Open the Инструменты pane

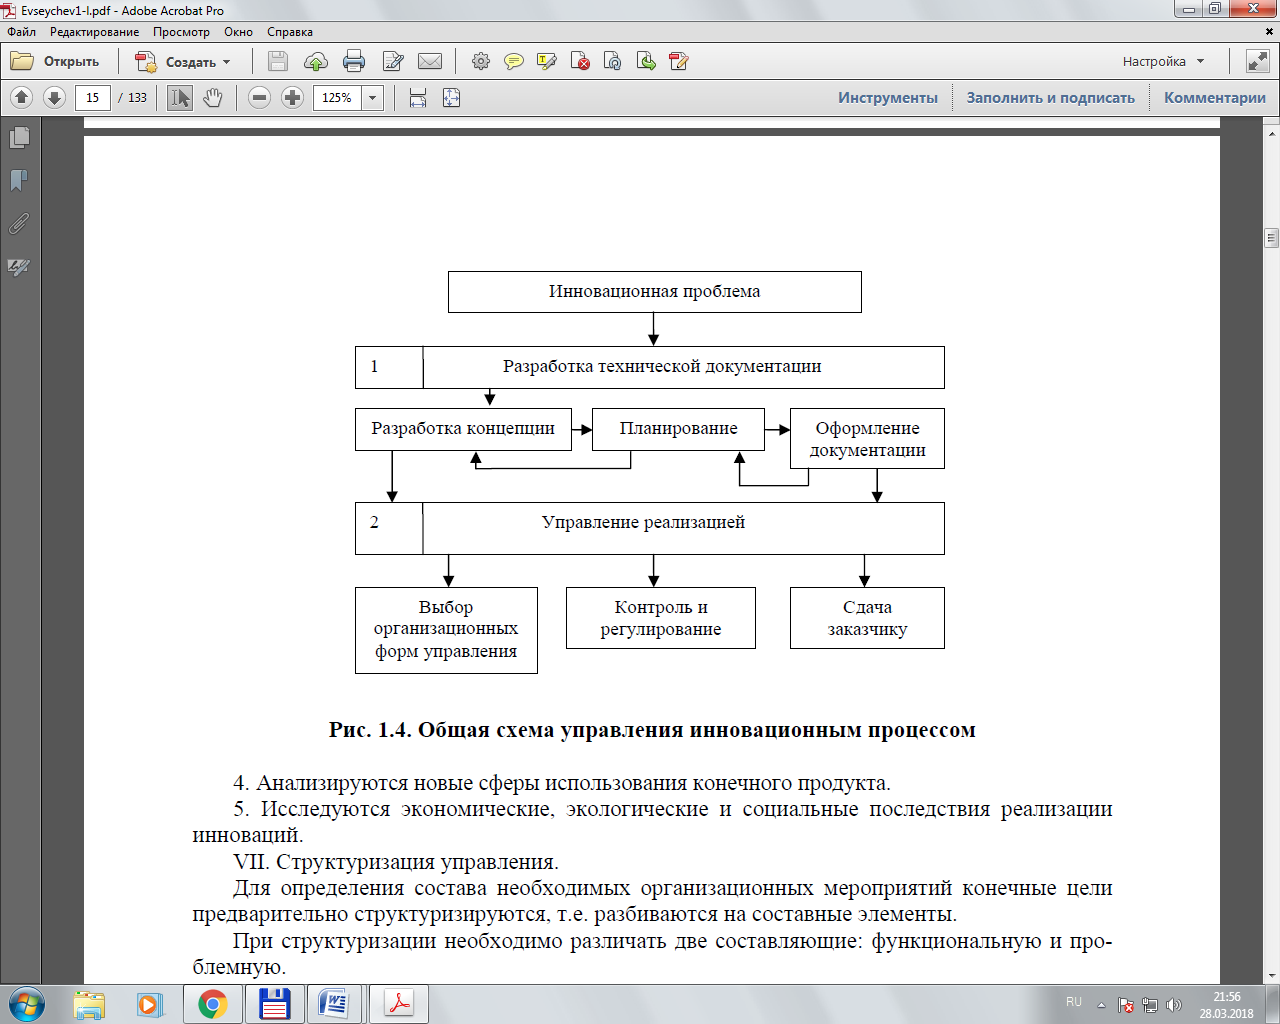point(887,98)
